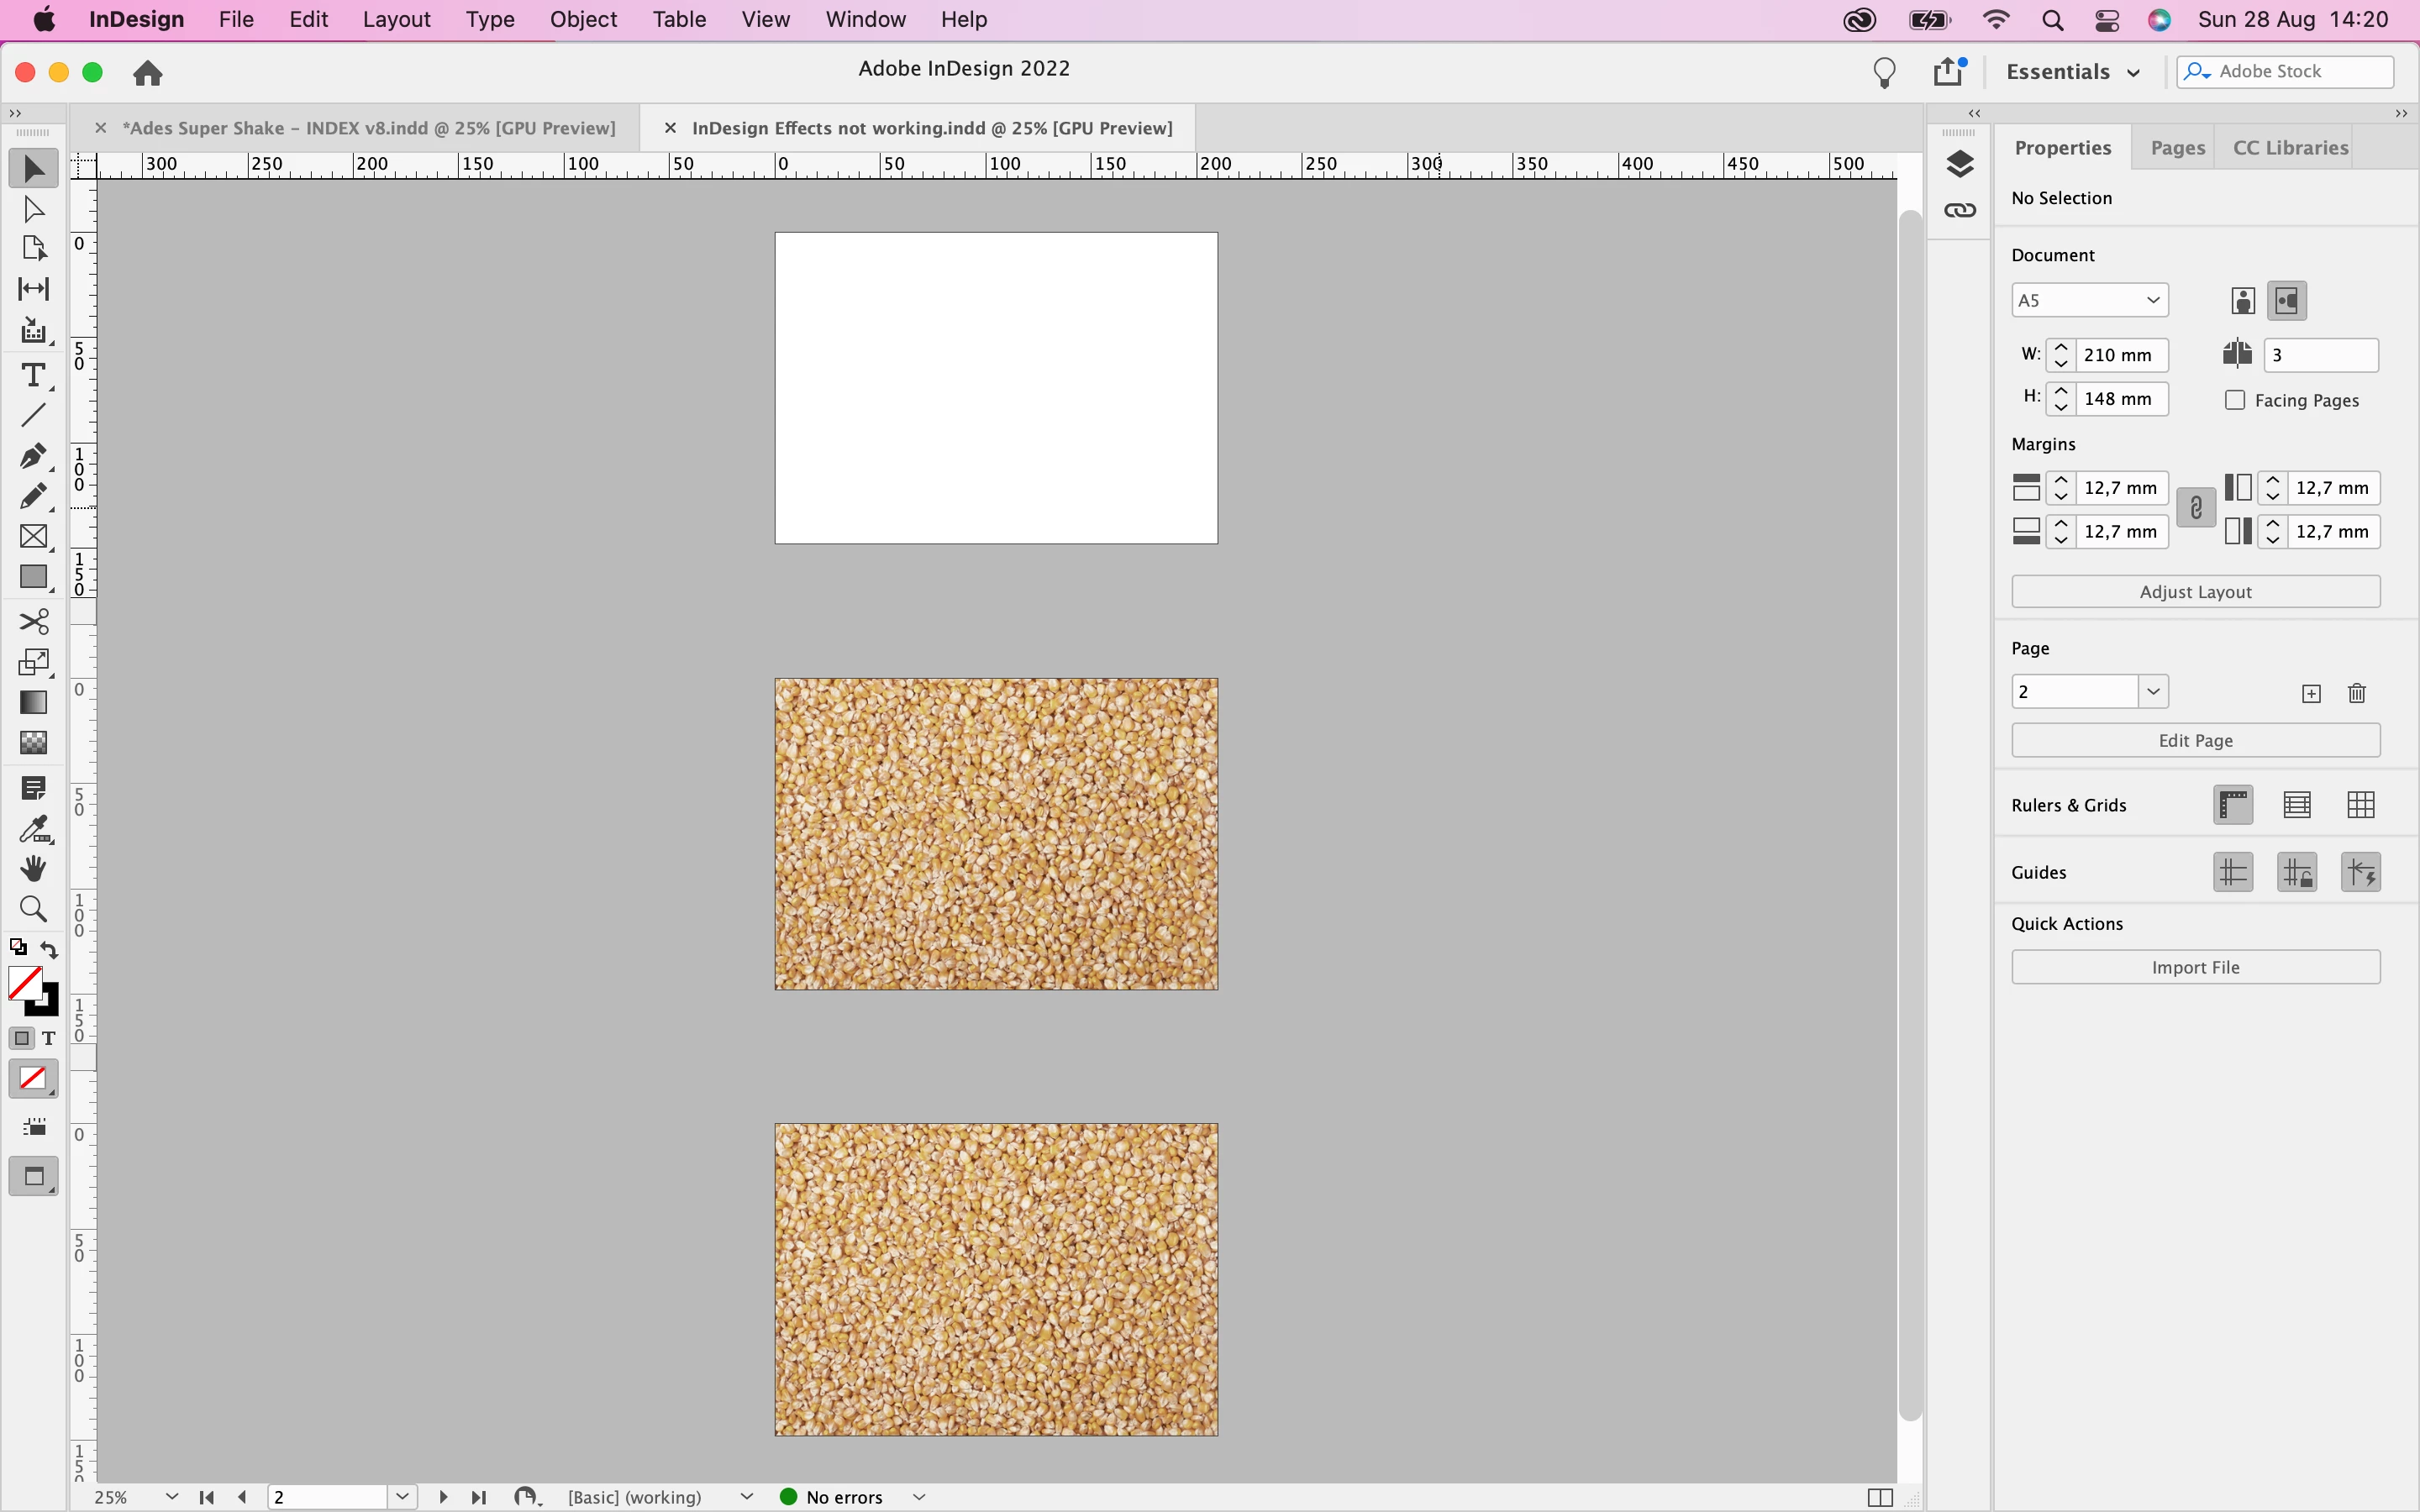
Task: Click the Adjust Layout button
Action: pyautogui.click(x=2195, y=592)
